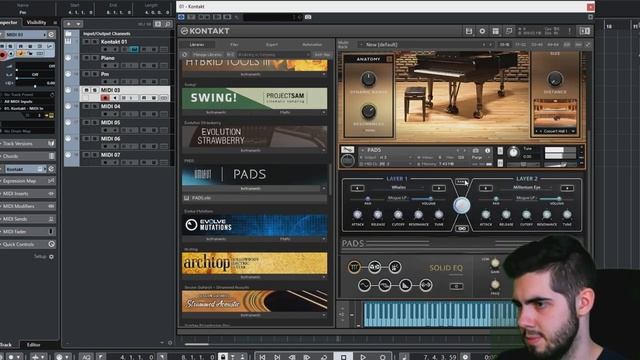Click camera snapshot icon in PADS header
The height and width of the screenshot is (360, 640).
coord(476,151)
